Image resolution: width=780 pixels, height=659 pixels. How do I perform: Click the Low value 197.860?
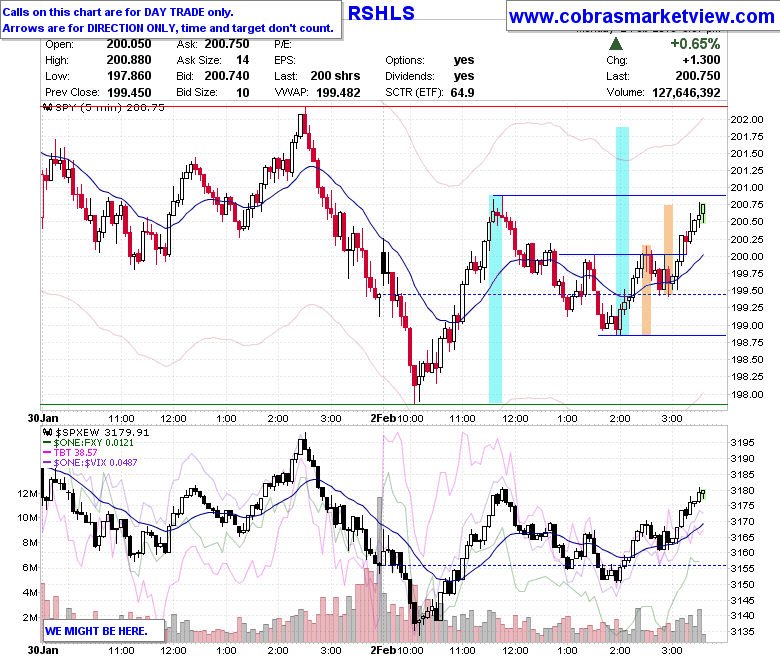coord(129,76)
